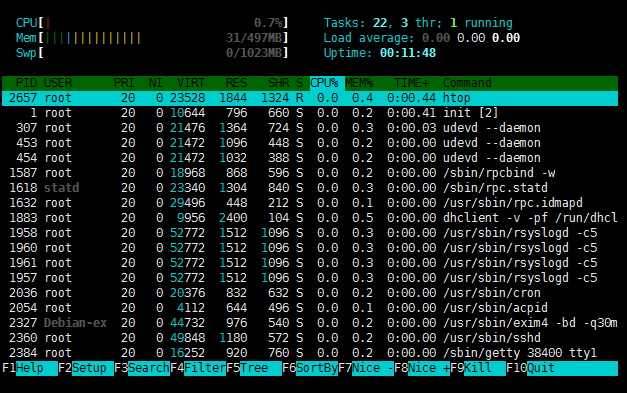Open F1 Help in the bottom bar

tap(30, 368)
